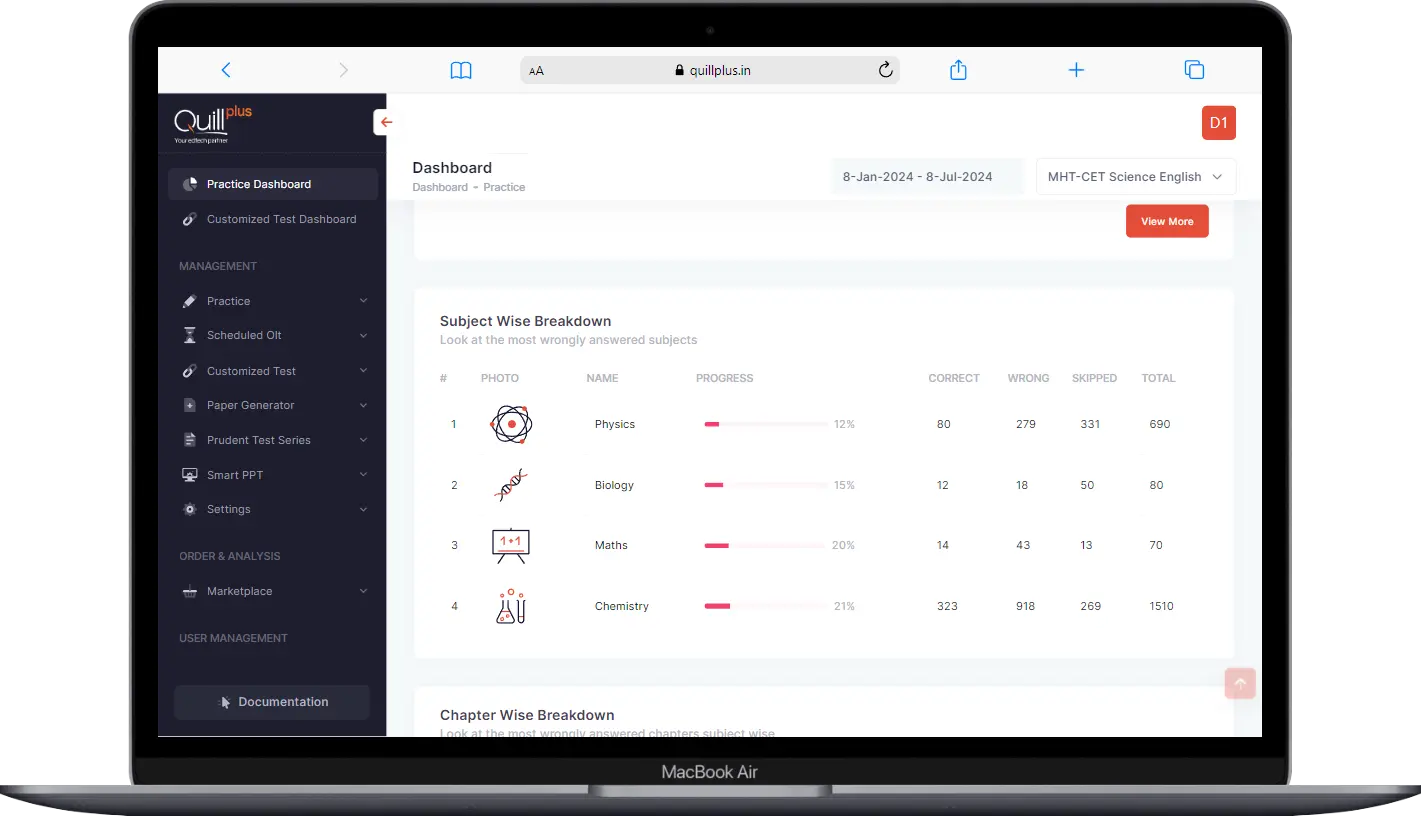Click the browser forward arrow
Image resolution: width=1421 pixels, height=816 pixels.
[343, 70]
